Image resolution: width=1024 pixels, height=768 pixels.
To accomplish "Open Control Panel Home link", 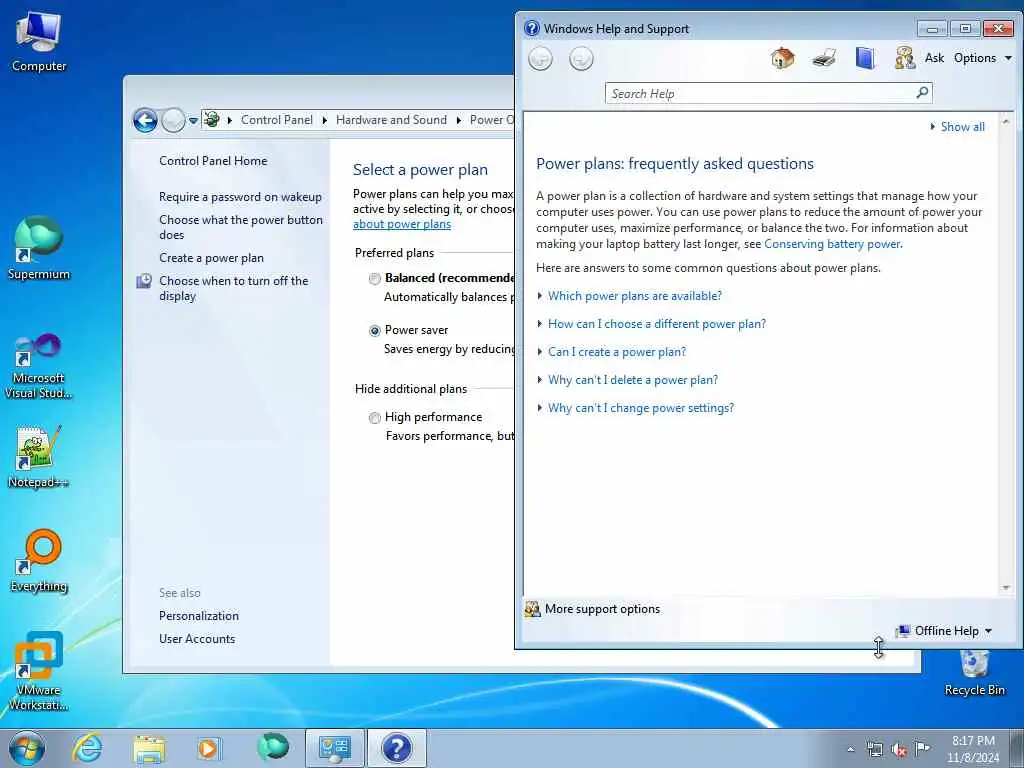I will tap(213, 161).
